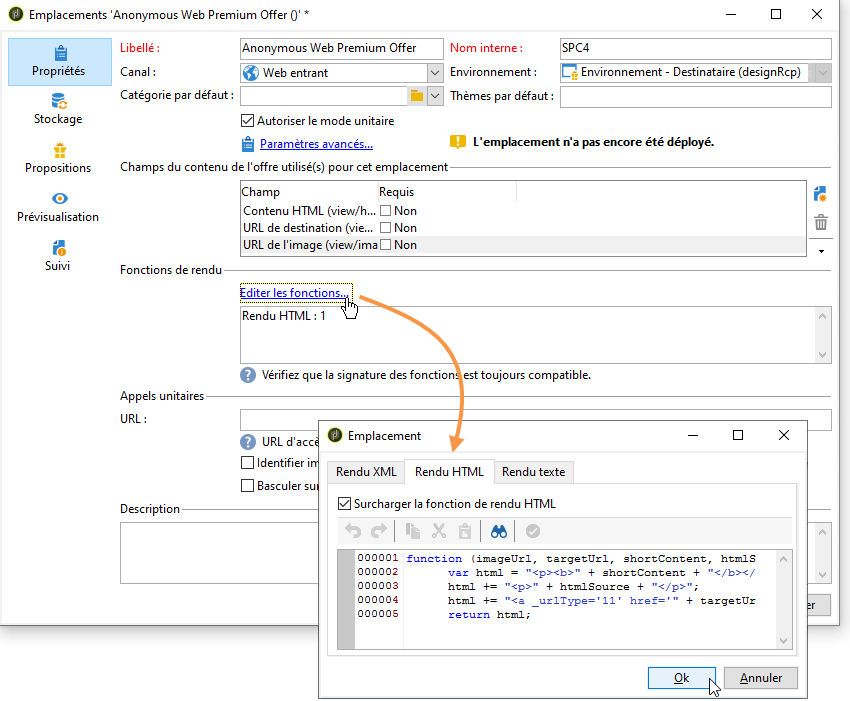Toggle Requis for Contenu HTML row
850x701 pixels.
(x=385, y=211)
